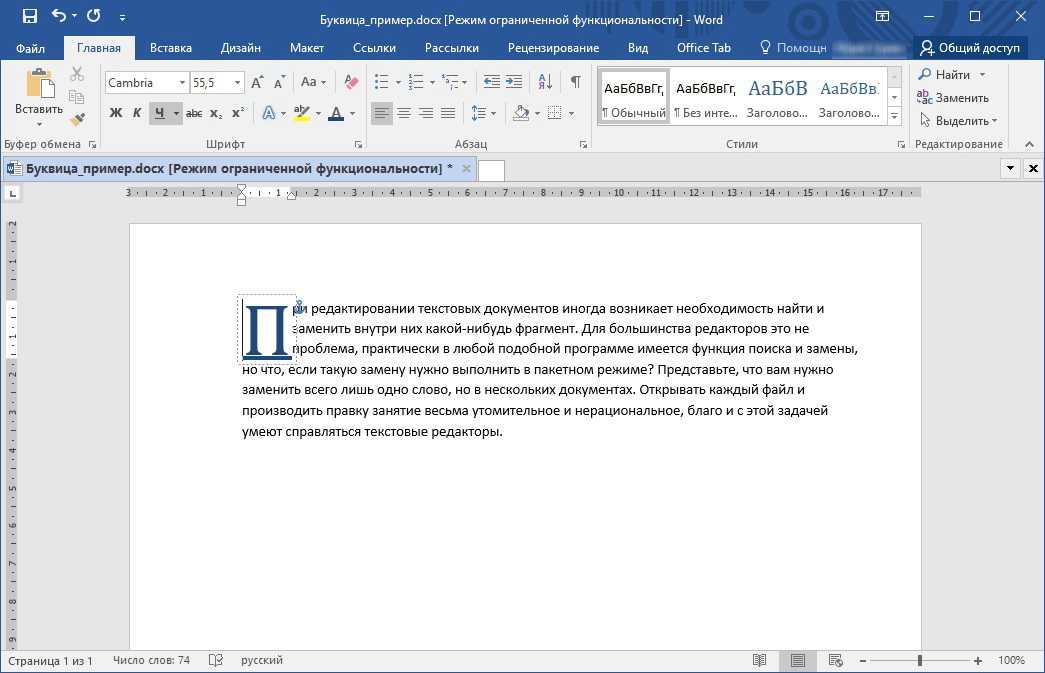This screenshot has height=673, width=1045.
Task: Switch to Web Layout view
Action: point(836,660)
